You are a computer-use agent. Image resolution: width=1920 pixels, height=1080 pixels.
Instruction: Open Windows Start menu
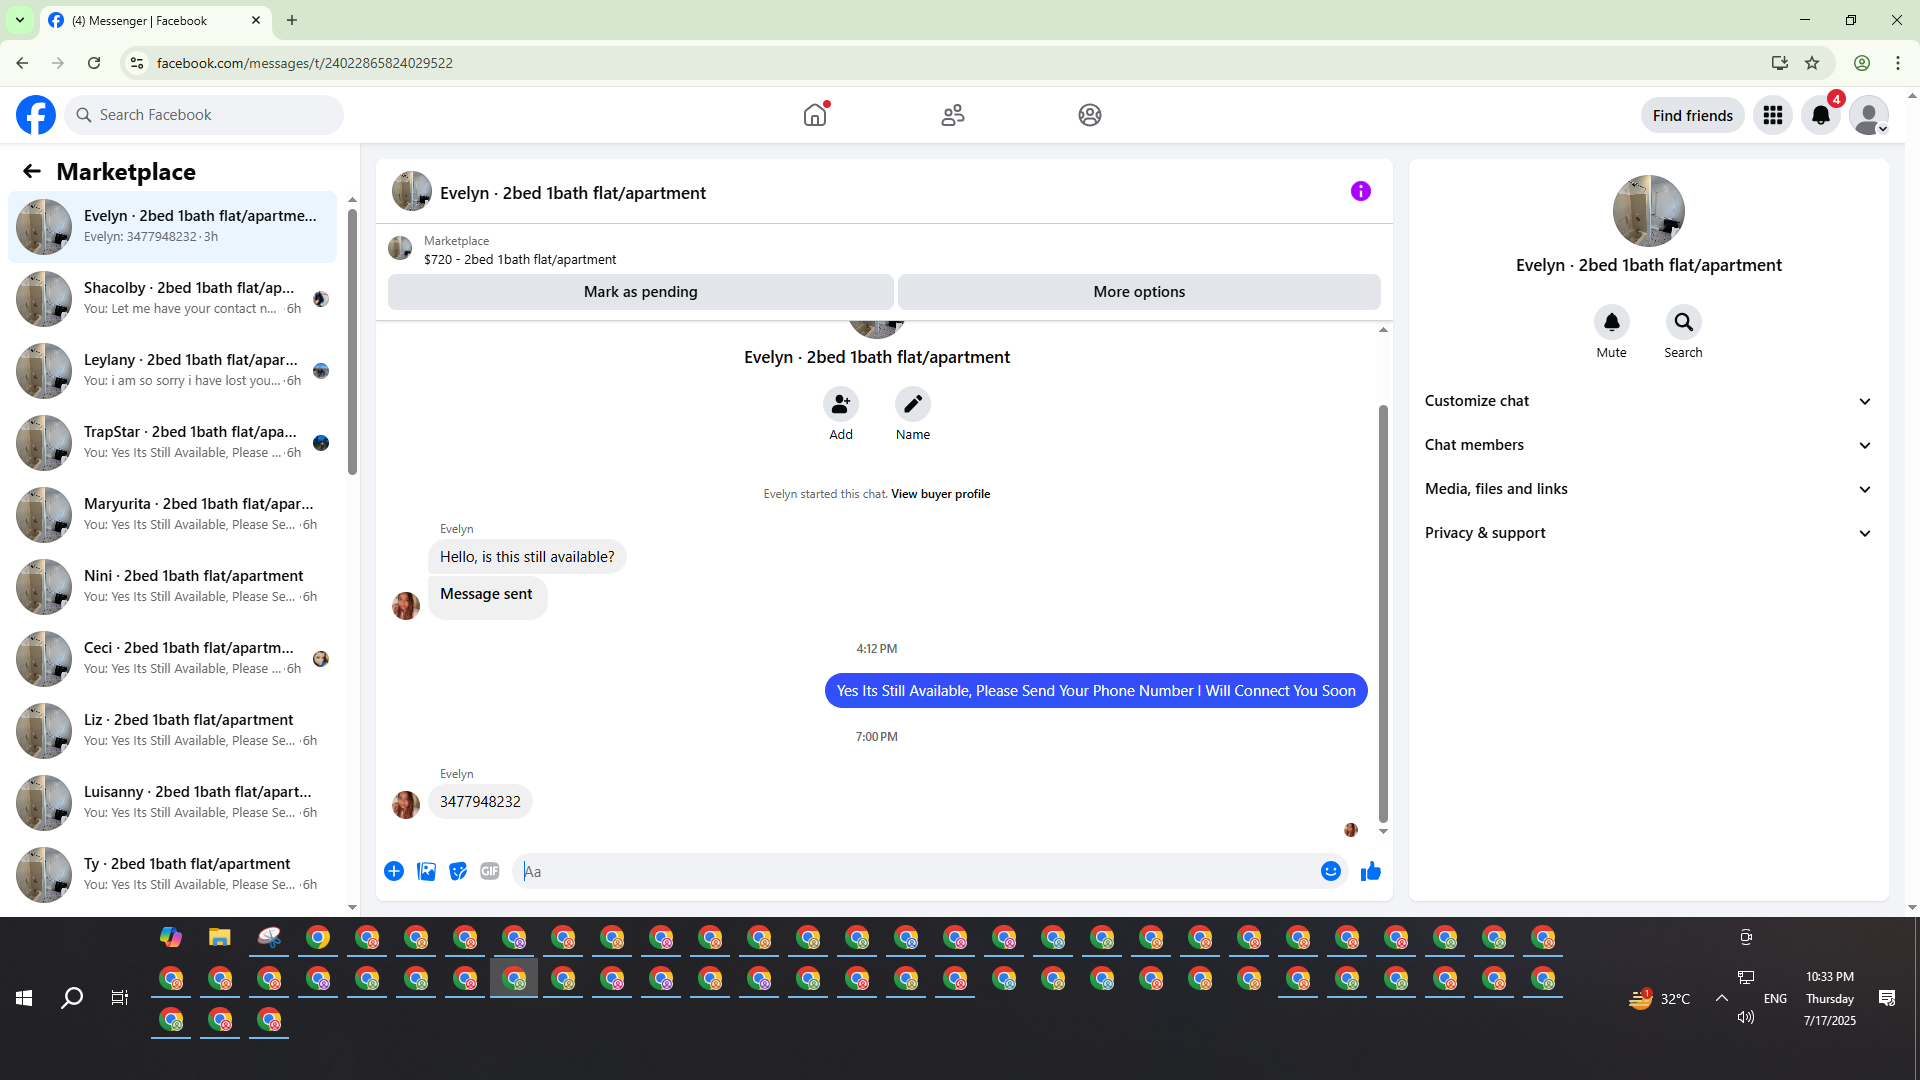pos(24,998)
